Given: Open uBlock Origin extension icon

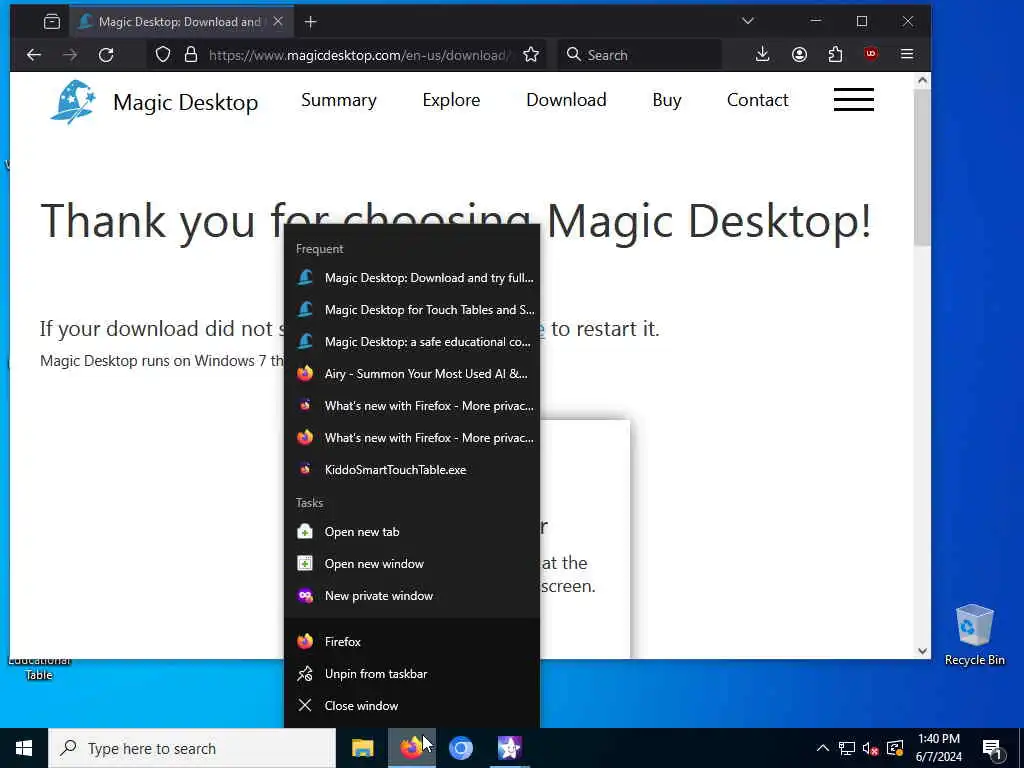Looking at the screenshot, I should click(871, 54).
